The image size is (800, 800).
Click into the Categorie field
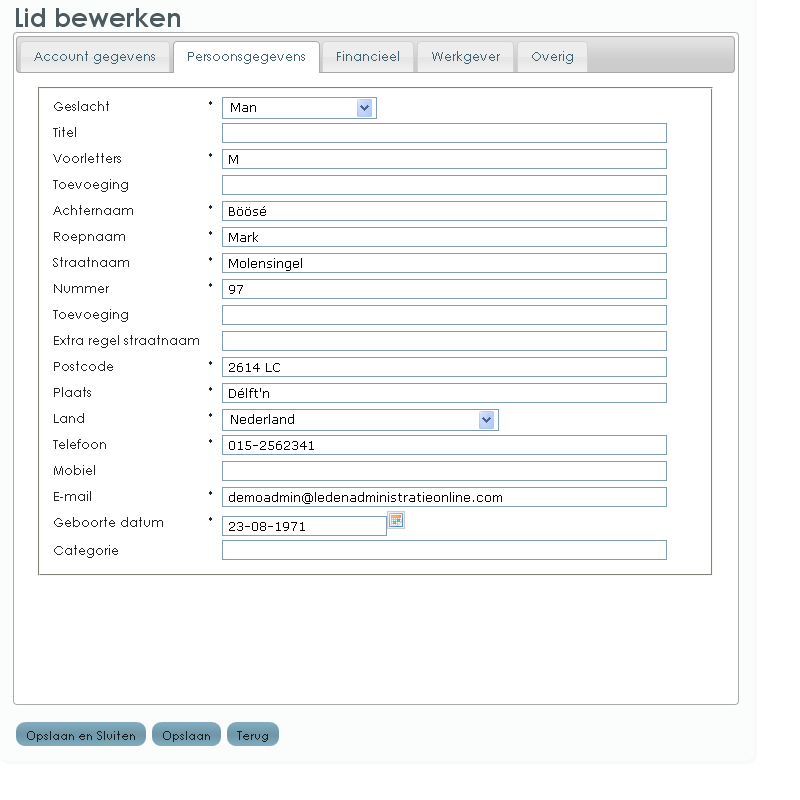pyautogui.click(x=443, y=550)
